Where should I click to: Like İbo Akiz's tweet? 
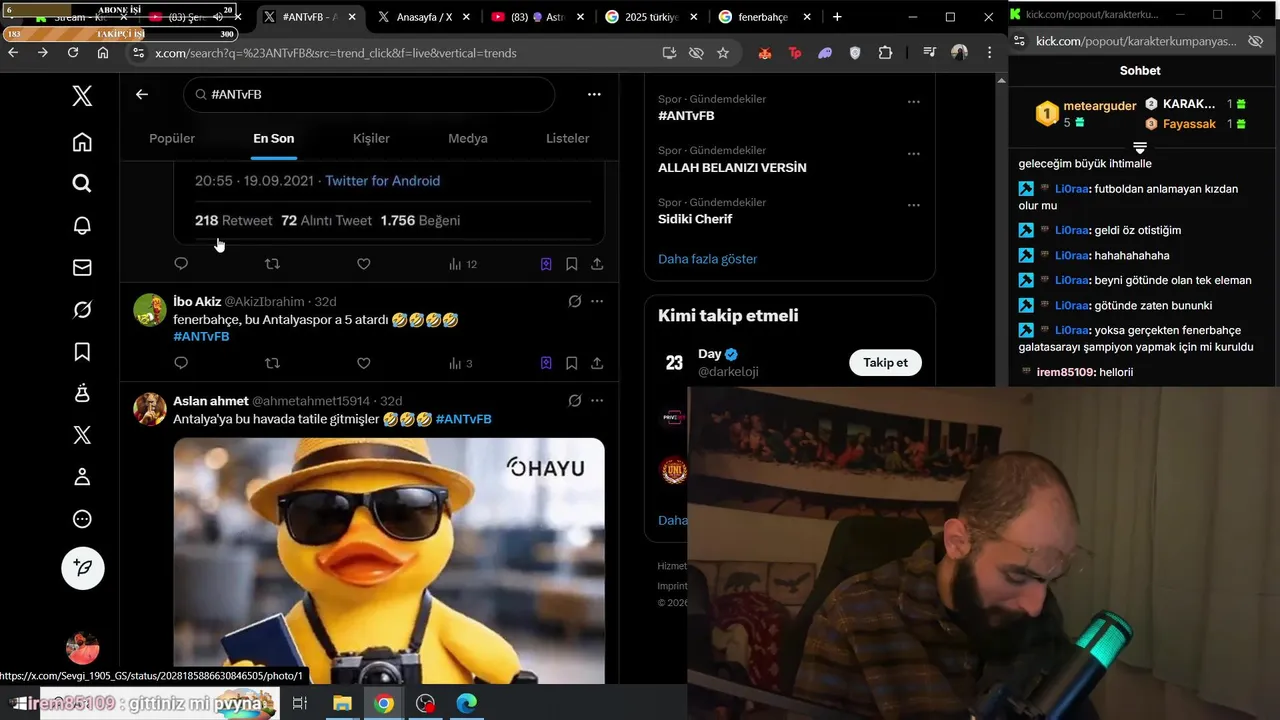(364, 363)
